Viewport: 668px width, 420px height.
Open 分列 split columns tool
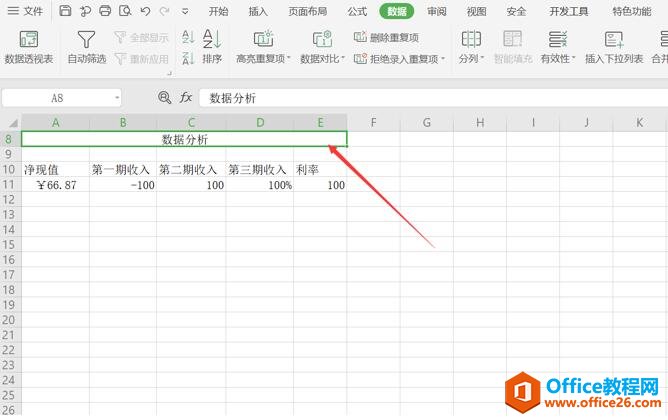pos(471,48)
